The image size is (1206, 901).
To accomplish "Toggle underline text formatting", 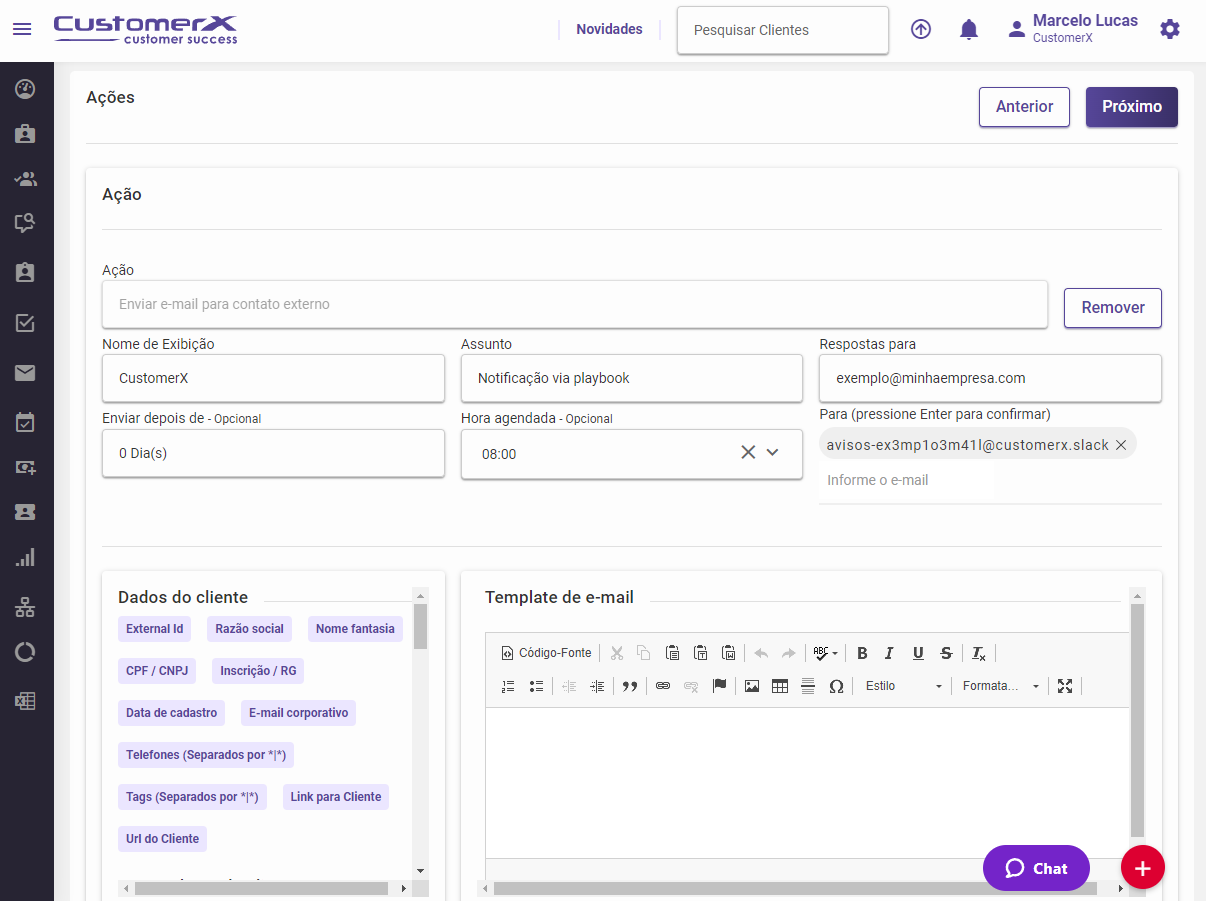I will pyautogui.click(x=917, y=653).
